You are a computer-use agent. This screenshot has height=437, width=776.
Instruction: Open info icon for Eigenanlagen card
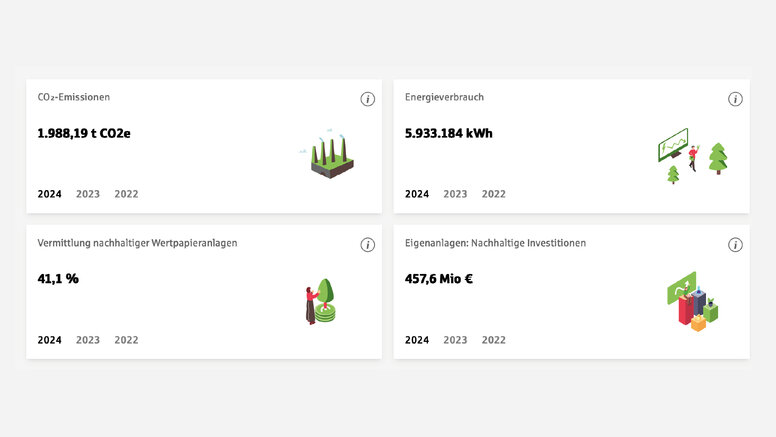coord(735,245)
